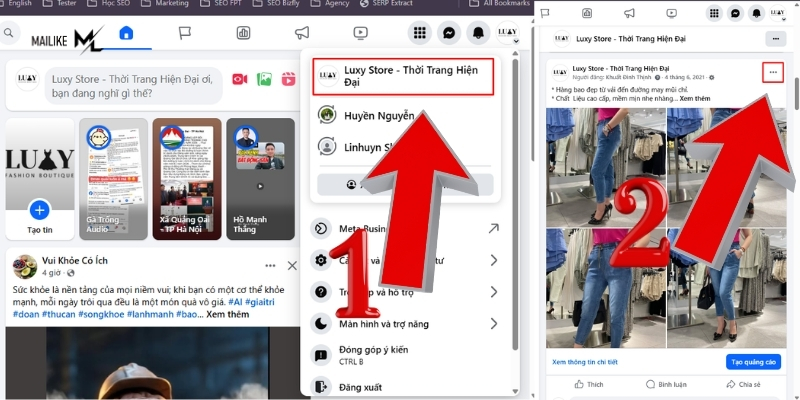
Task: Open apps grid in right window
Action: [x=714, y=13]
